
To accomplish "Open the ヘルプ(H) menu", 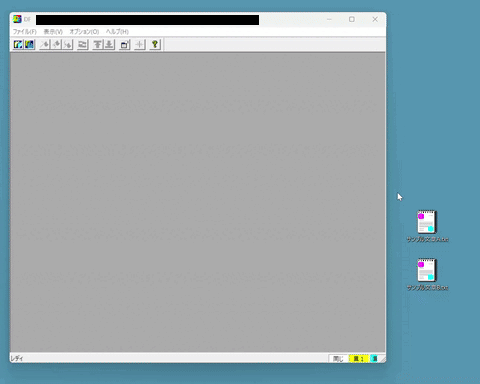I will (117, 32).
